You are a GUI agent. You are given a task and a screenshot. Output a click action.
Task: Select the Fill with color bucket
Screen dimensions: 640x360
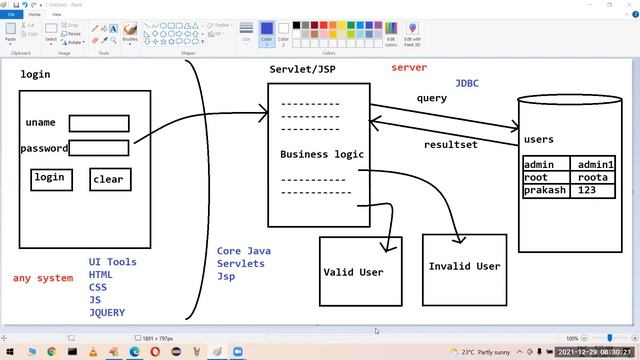click(104, 29)
